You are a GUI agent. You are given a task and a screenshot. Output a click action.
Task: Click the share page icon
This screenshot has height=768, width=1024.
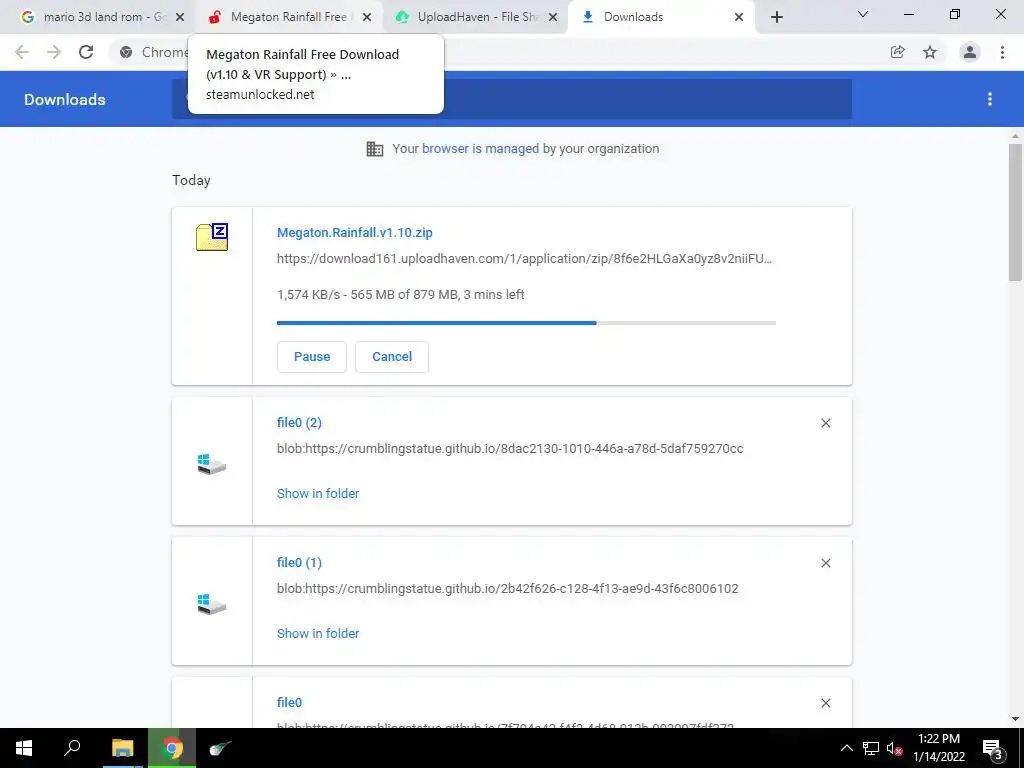tap(898, 52)
